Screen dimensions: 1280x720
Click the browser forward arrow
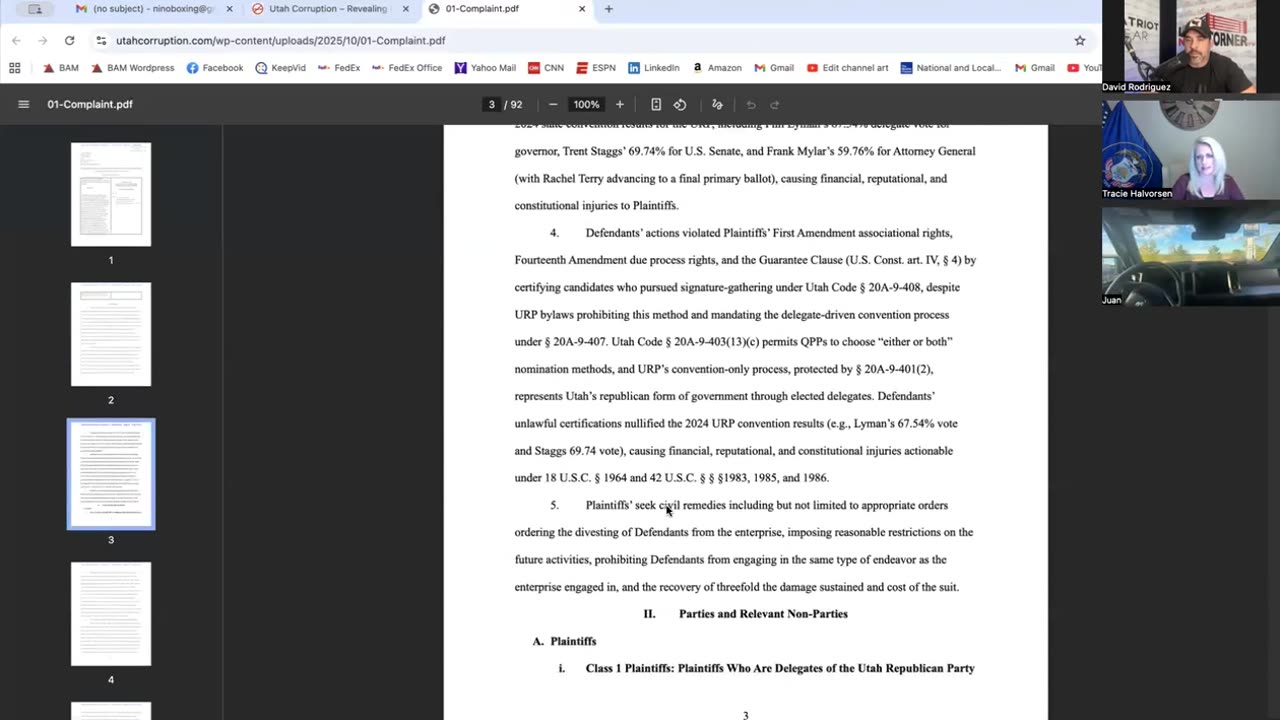(x=42, y=40)
